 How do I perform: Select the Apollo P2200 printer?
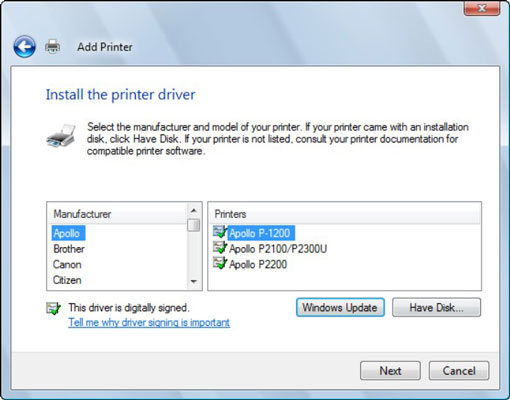(x=258, y=264)
